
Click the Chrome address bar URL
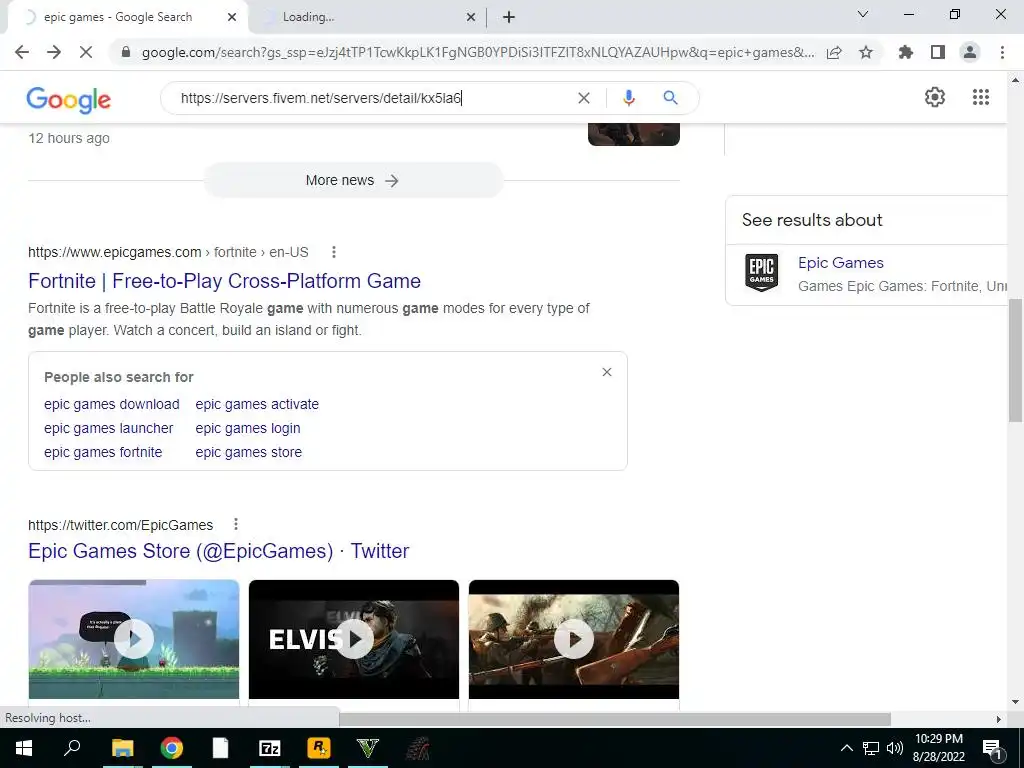[x=478, y=52]
